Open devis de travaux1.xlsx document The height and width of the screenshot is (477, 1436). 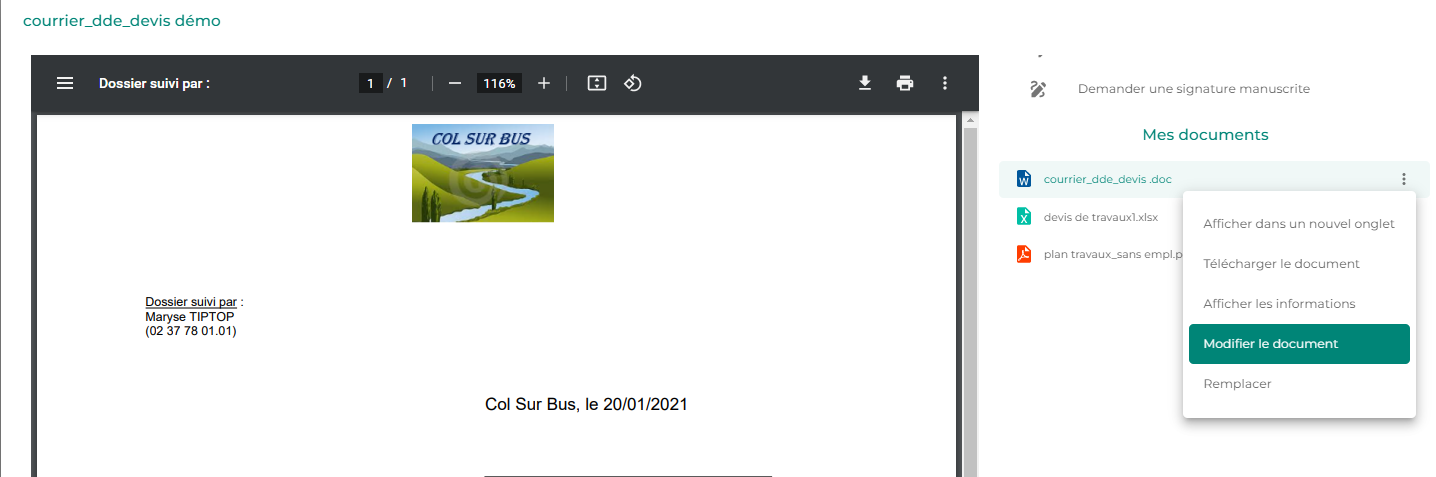[x=1100, y=217]
